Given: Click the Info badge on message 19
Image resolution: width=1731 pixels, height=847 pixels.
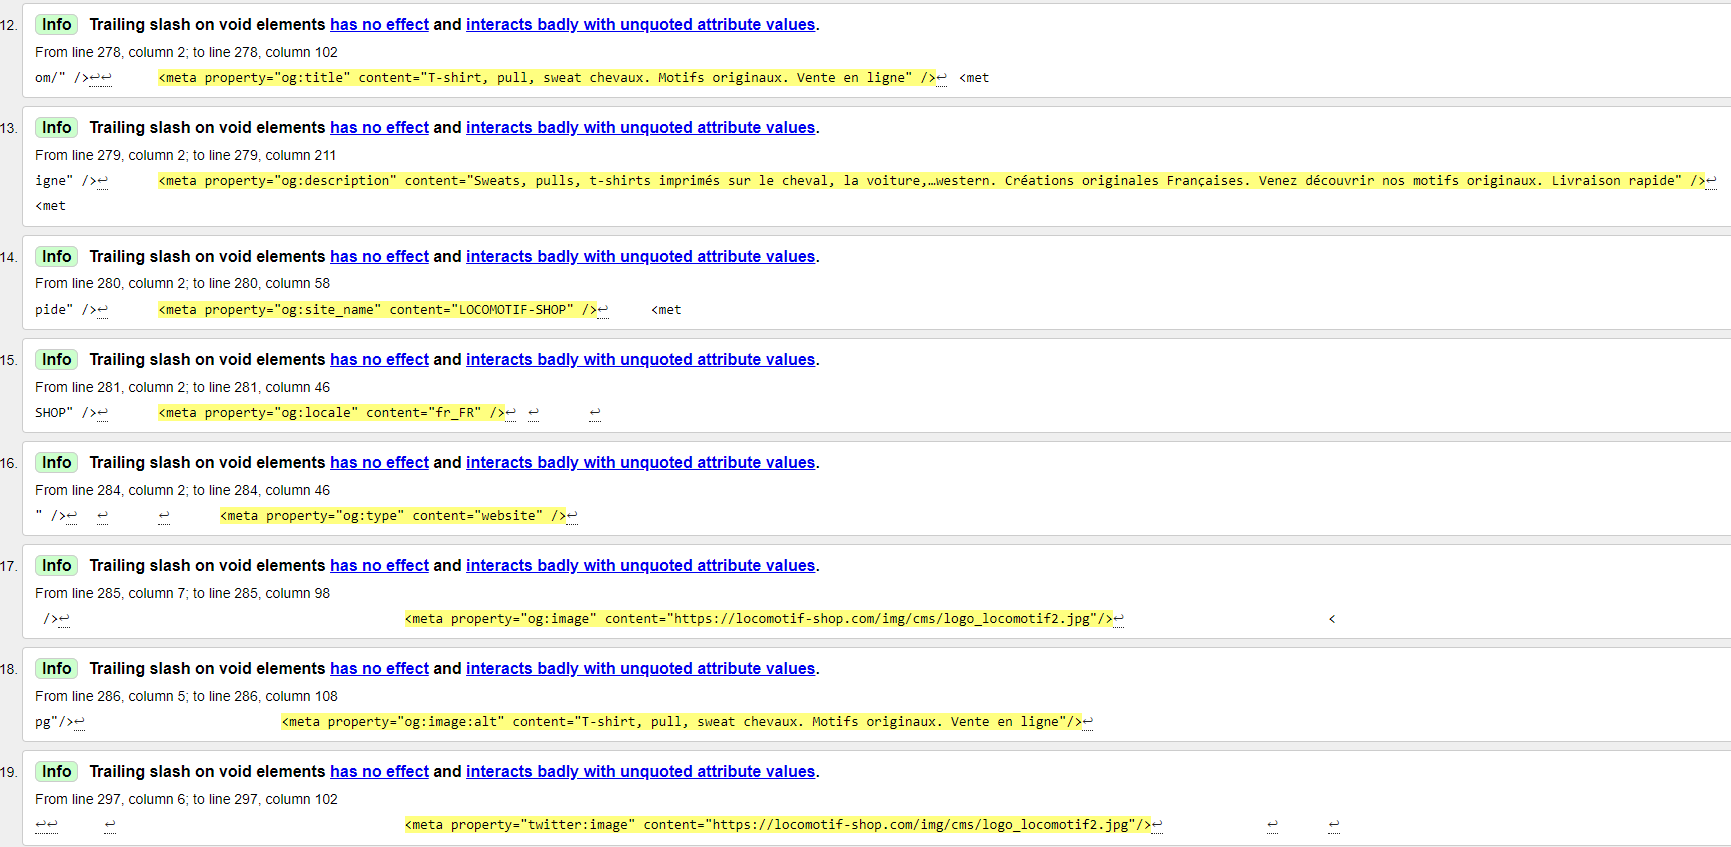Looking at the screenshot, I should (56, 771).
